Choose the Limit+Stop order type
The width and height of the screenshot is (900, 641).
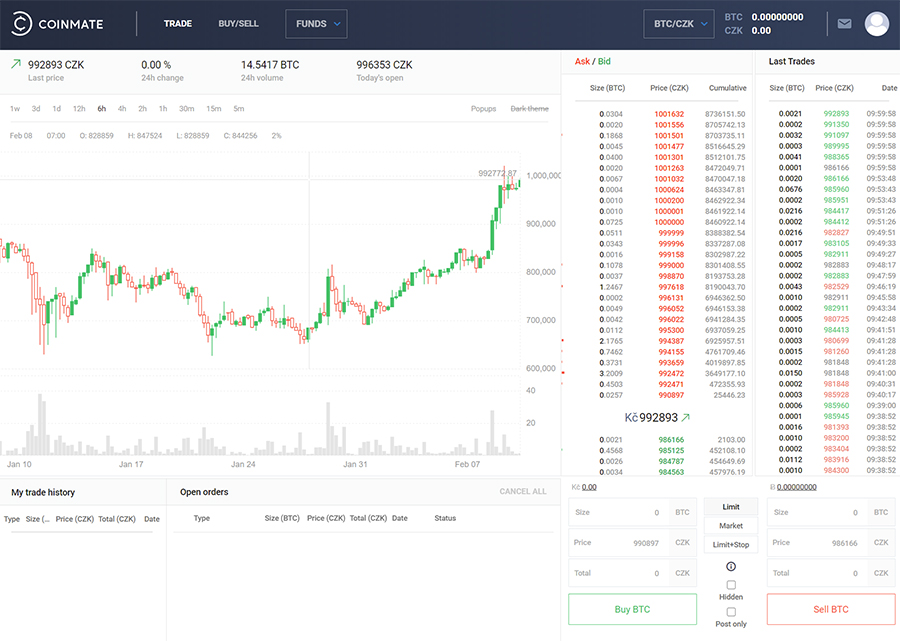731,545
